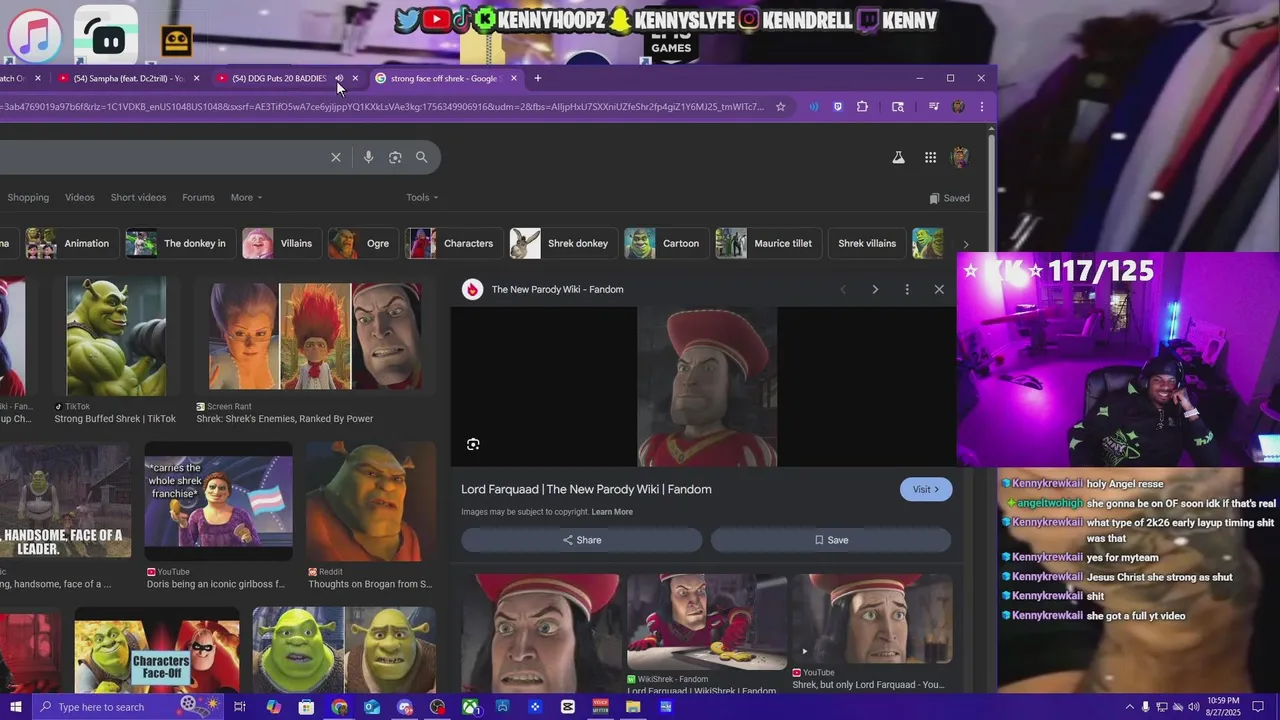Open File Explorer on the taskbar
The image size is (1280, 720).
pyautogui.click(x=633, y=707)
